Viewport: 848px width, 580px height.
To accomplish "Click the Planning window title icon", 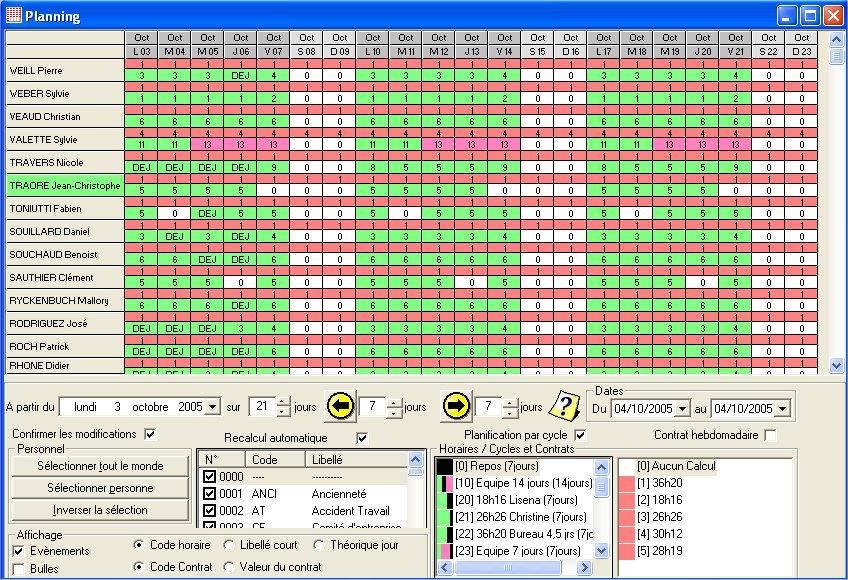I will [x=14, y=15].
